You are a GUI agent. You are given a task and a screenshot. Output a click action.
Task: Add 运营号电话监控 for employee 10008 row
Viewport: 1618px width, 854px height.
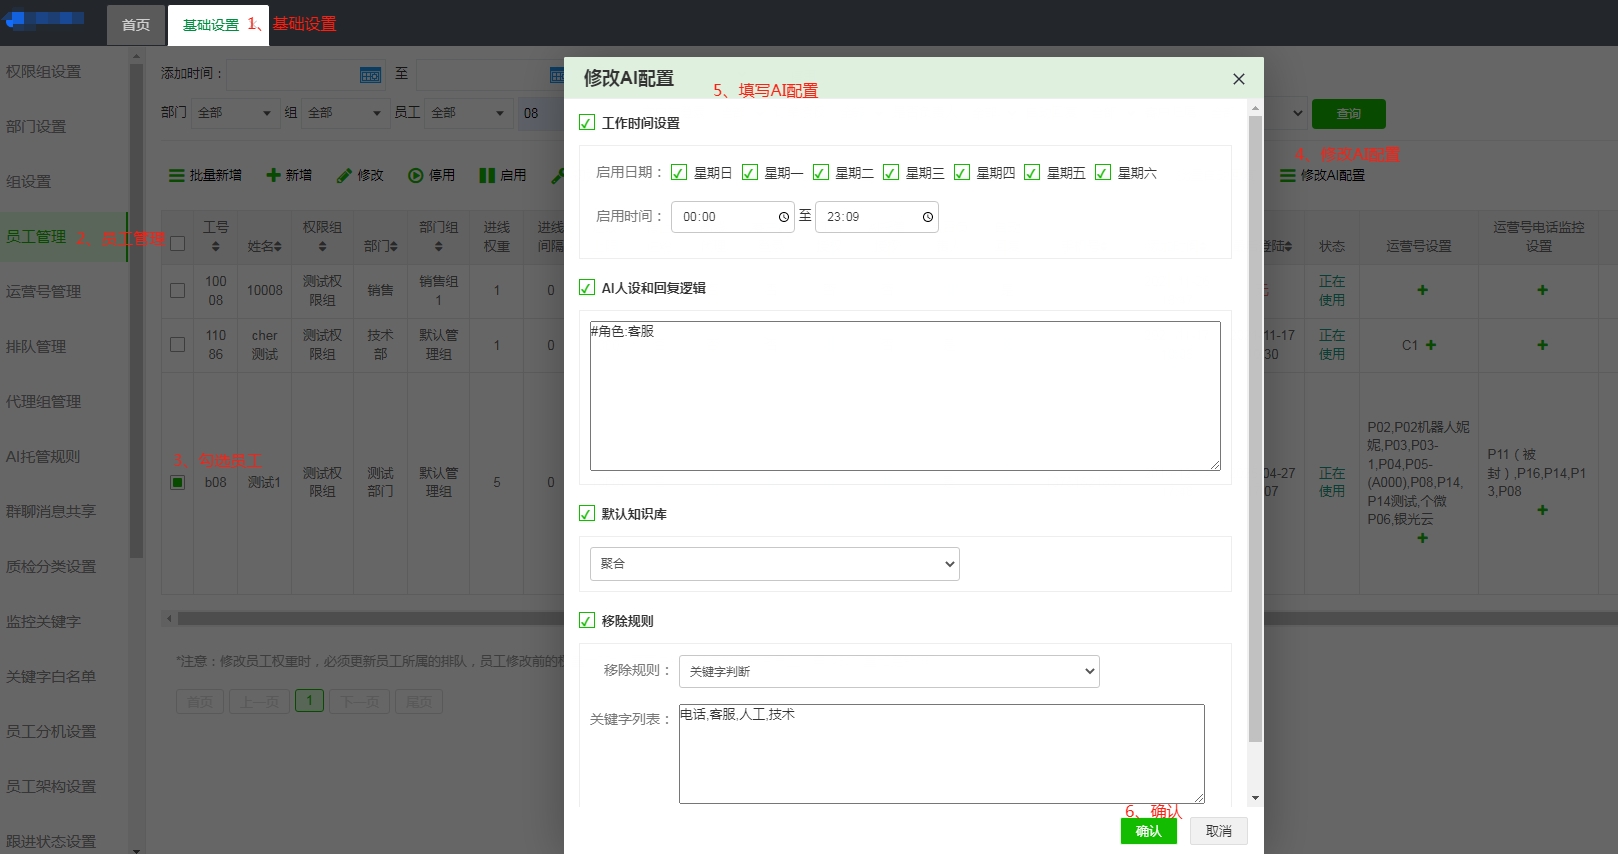[1542, 290]
